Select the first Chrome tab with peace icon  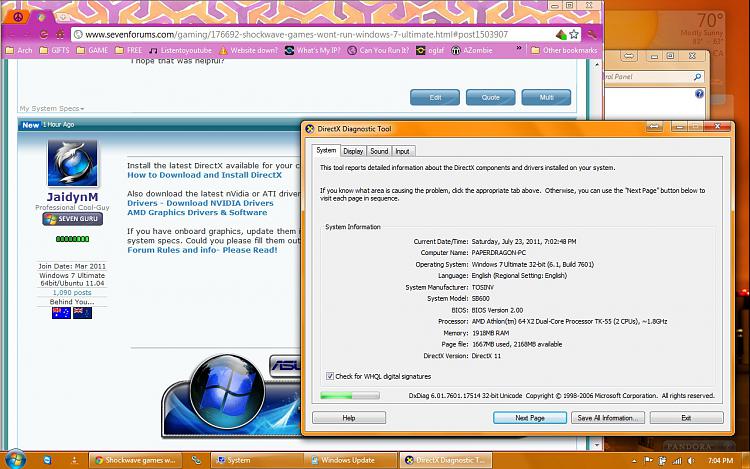18,18
